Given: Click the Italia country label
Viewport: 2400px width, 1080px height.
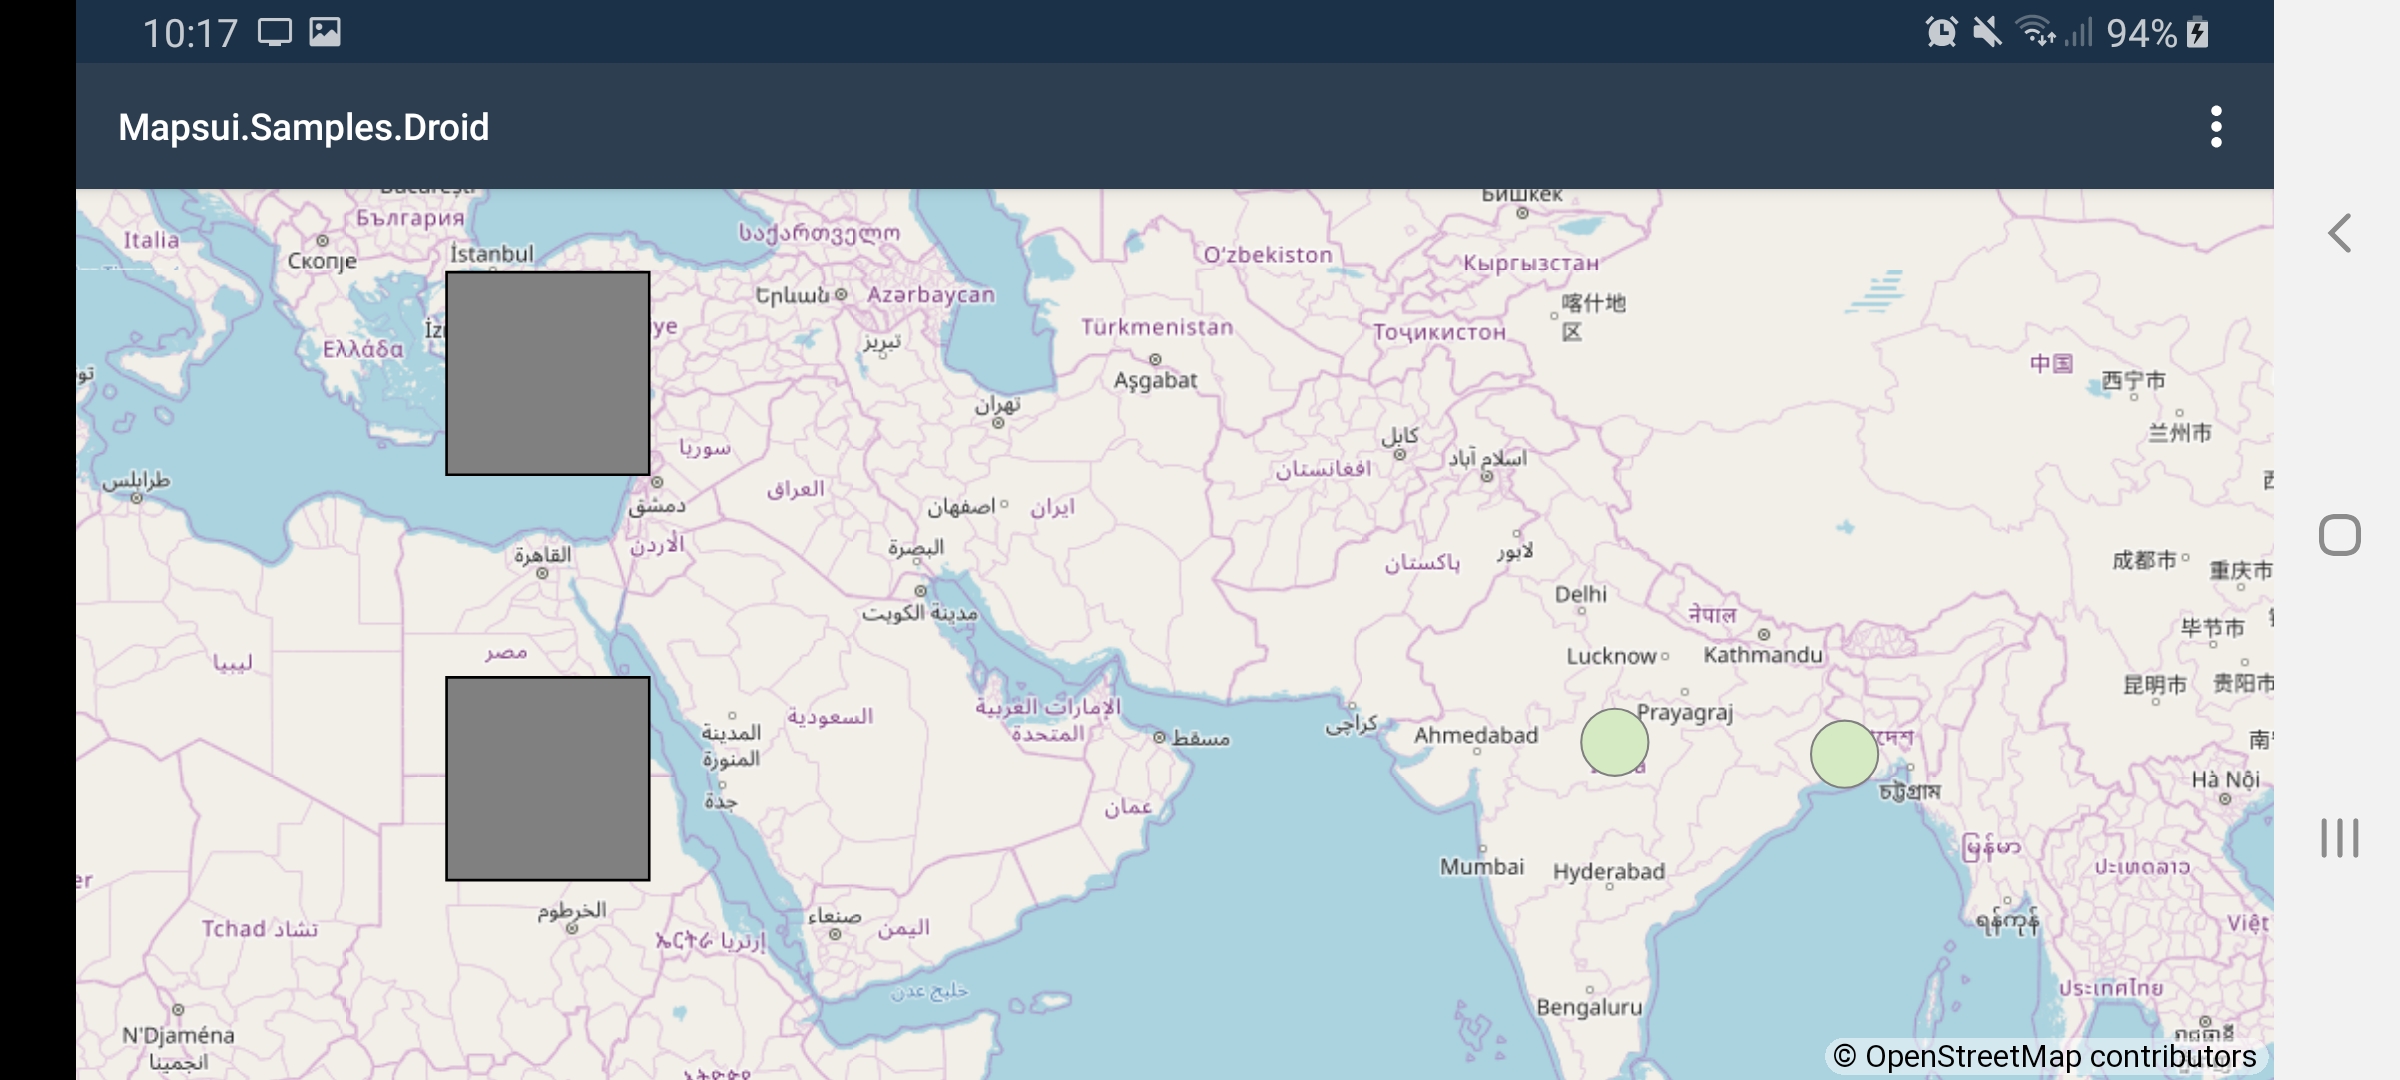Looking at the screenshot, I should 151,240.
